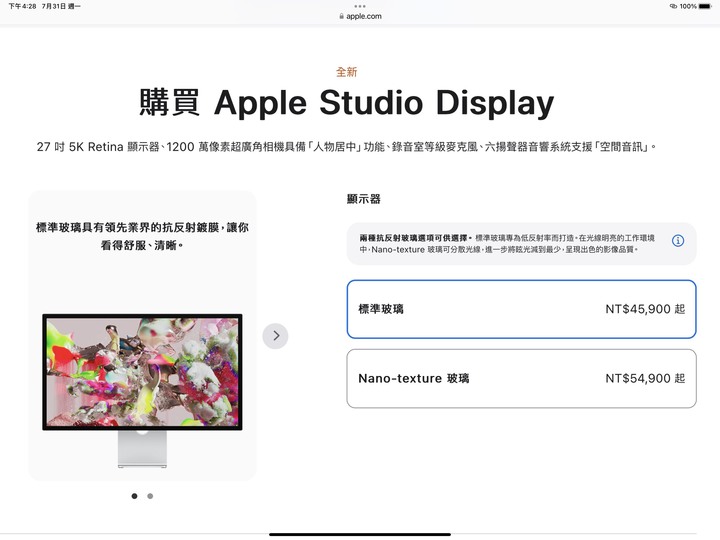Tap the apple.com address bar
Screen dimensions: 720x540
coord(360,16)
